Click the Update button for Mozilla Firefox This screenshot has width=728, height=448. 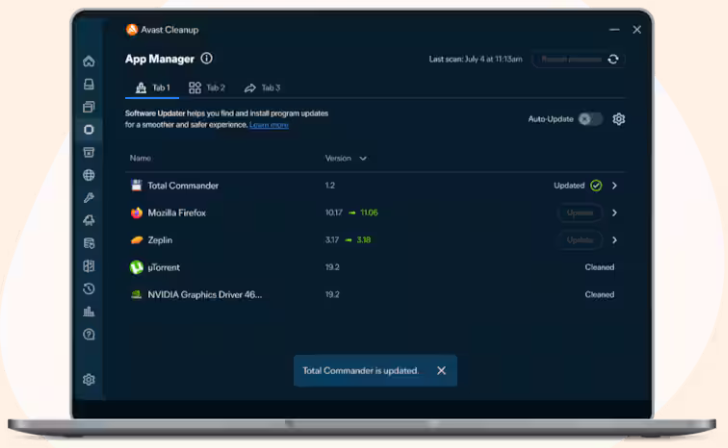pos(580,213)
